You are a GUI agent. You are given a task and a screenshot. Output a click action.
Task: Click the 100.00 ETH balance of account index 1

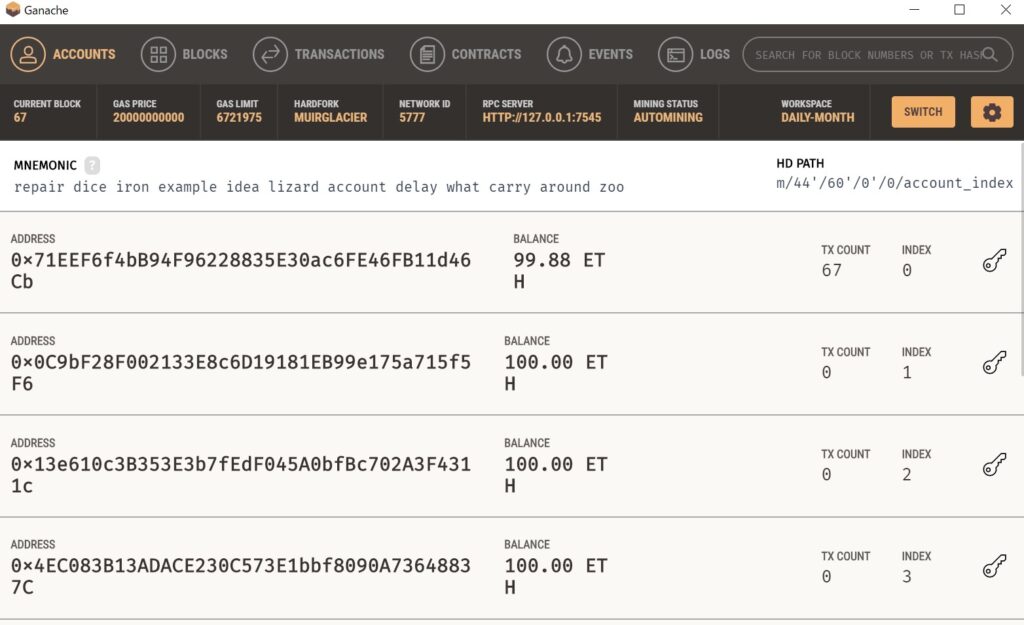pyautogui.click(x=556, y=373)
